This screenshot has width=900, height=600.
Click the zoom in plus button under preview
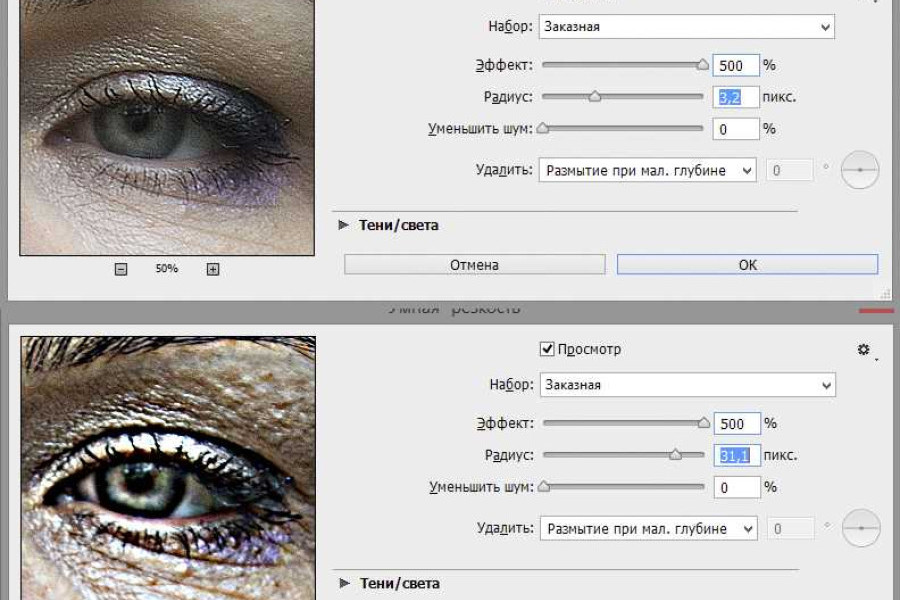pos(212,269)
